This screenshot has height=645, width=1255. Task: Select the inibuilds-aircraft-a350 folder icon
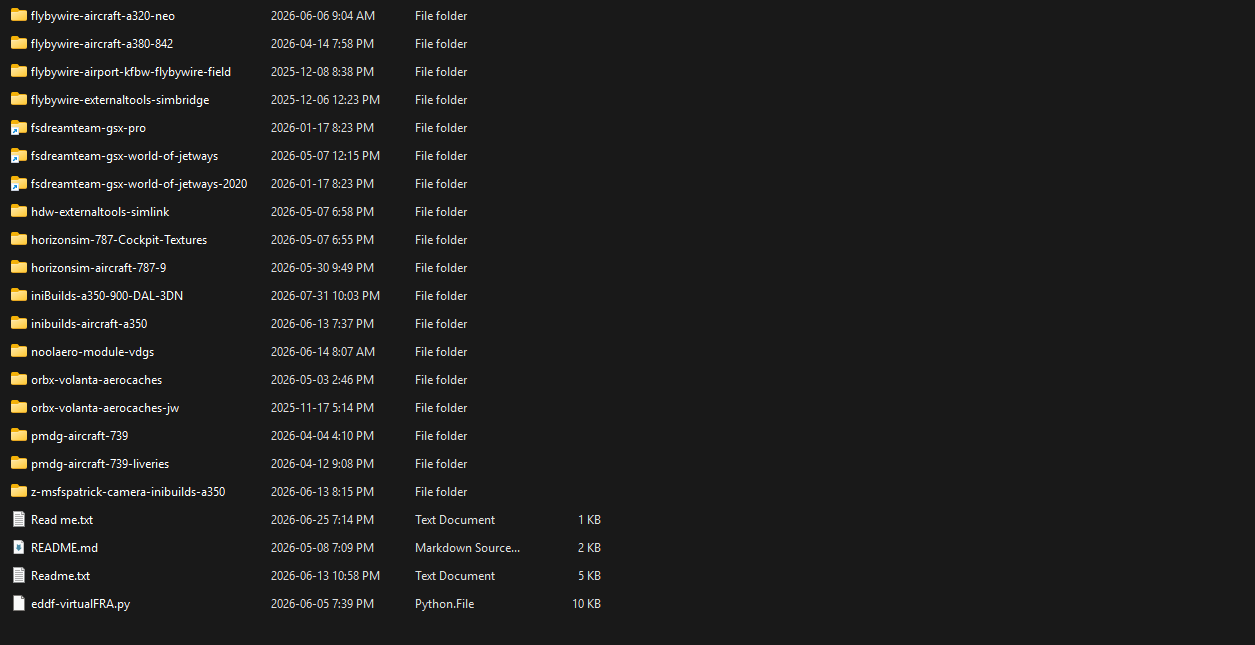pos(18,323)
